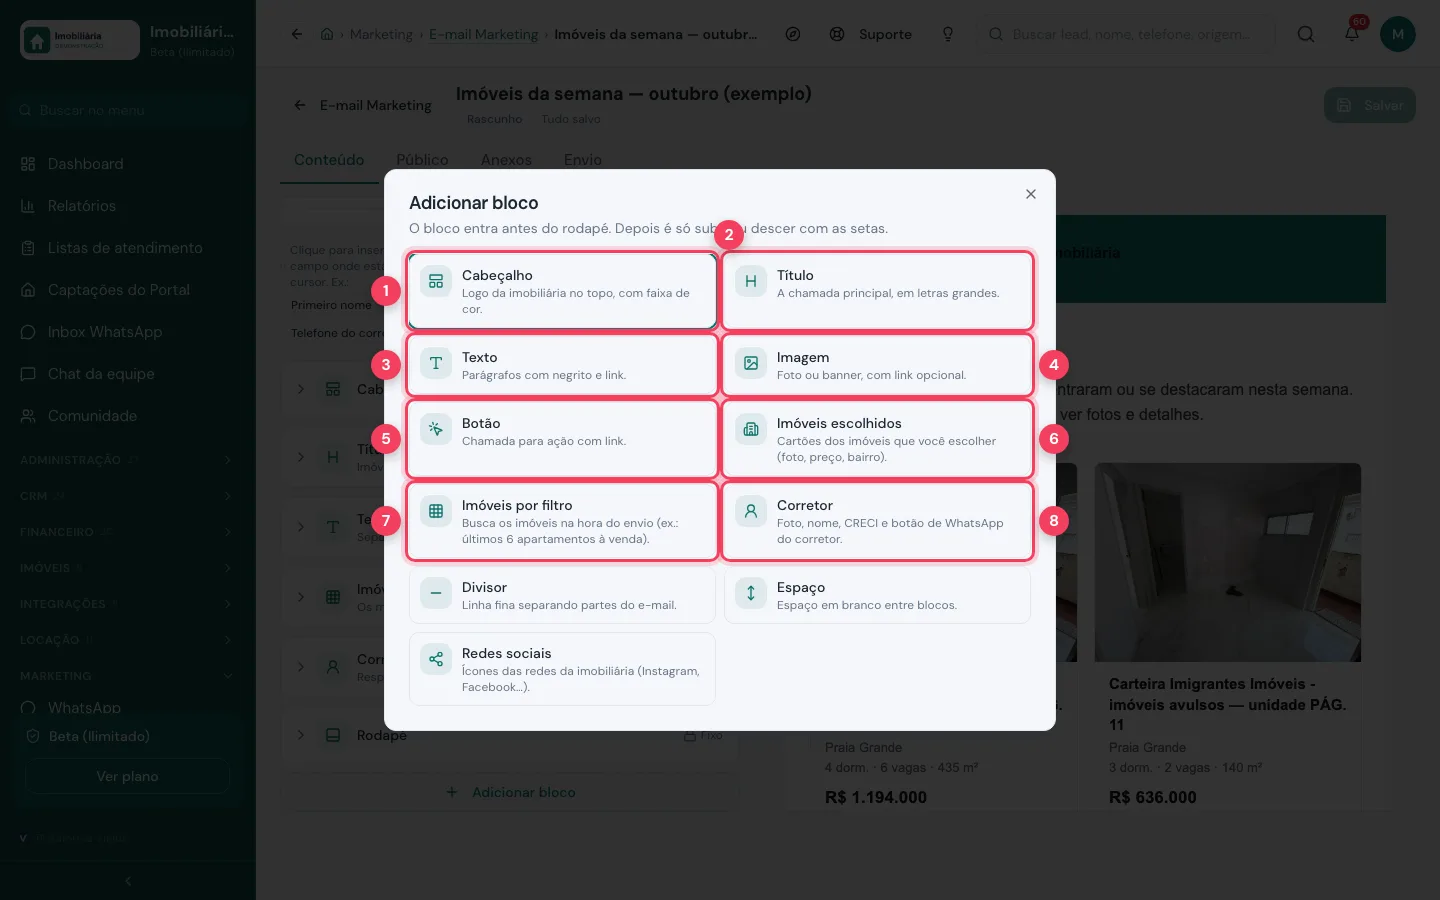
Task: Open Dashboard in the sidebar
Action: (127, 164)
